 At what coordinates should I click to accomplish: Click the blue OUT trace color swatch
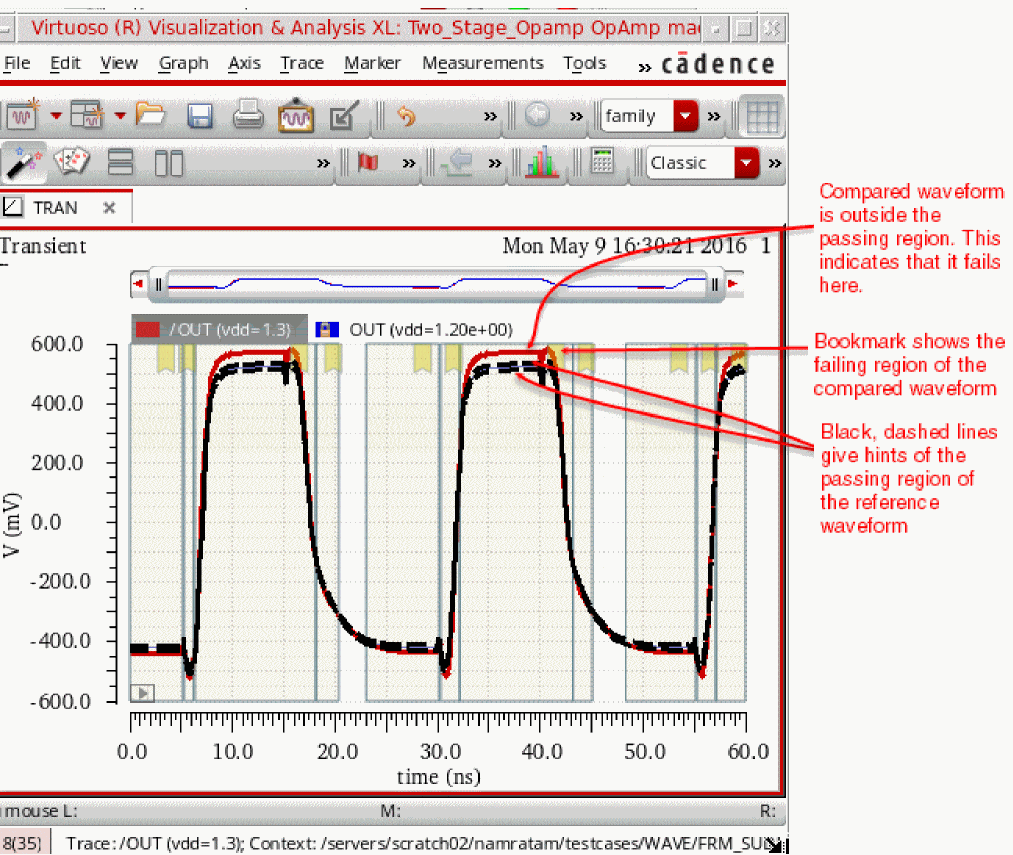[x=327, y=330]
